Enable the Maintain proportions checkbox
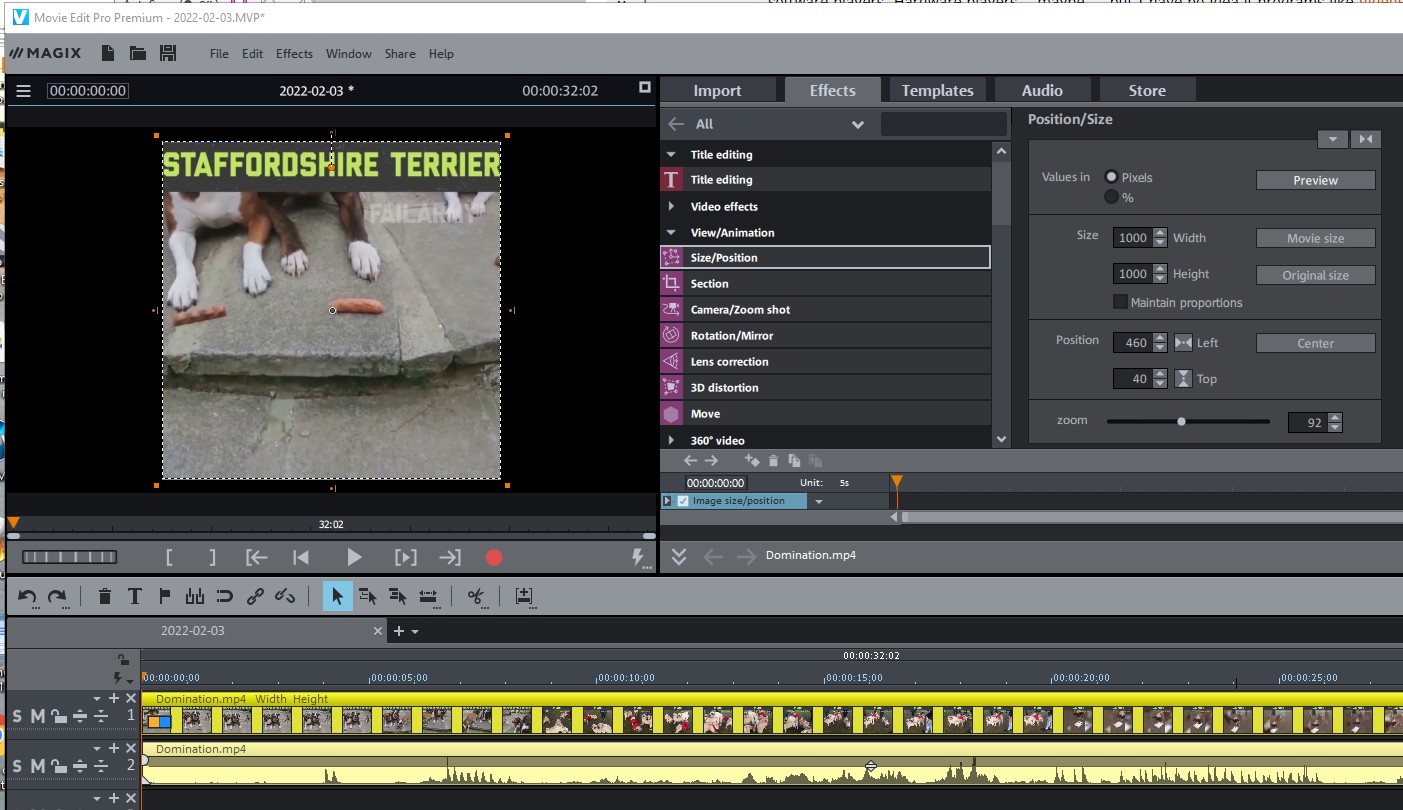The image size is (1403, 810). 1120,302
